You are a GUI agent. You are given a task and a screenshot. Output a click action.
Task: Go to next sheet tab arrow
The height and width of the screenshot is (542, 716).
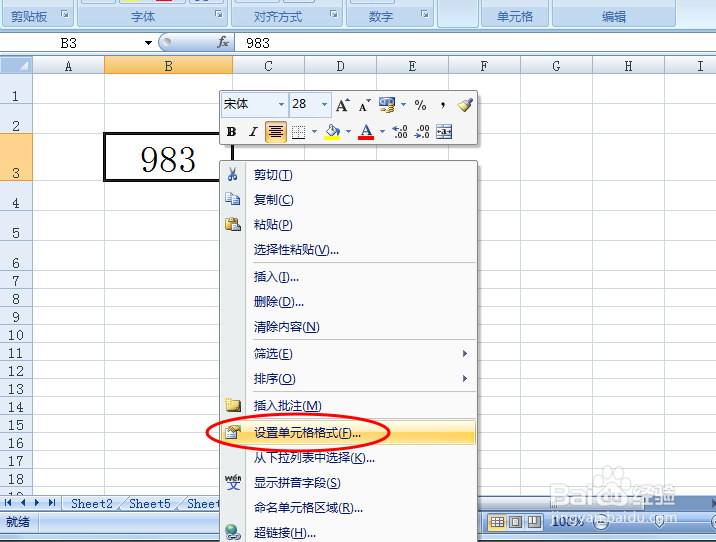(x=37, y=503)
